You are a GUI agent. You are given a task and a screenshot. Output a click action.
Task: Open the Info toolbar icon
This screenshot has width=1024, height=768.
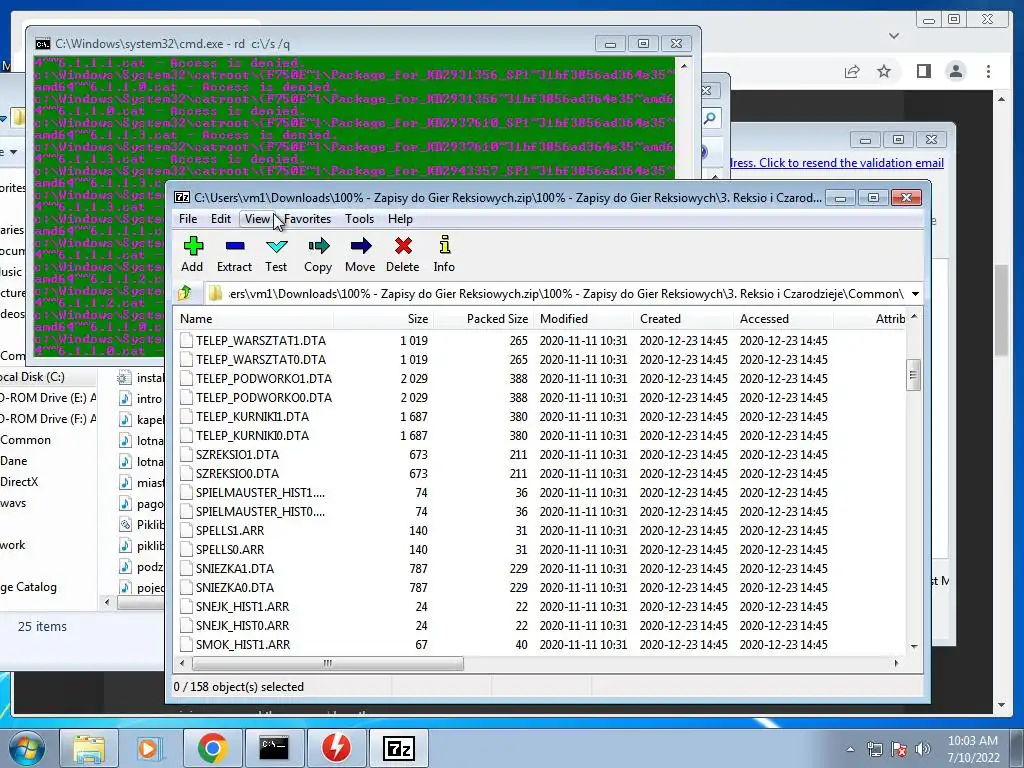(x=444, y=254)
